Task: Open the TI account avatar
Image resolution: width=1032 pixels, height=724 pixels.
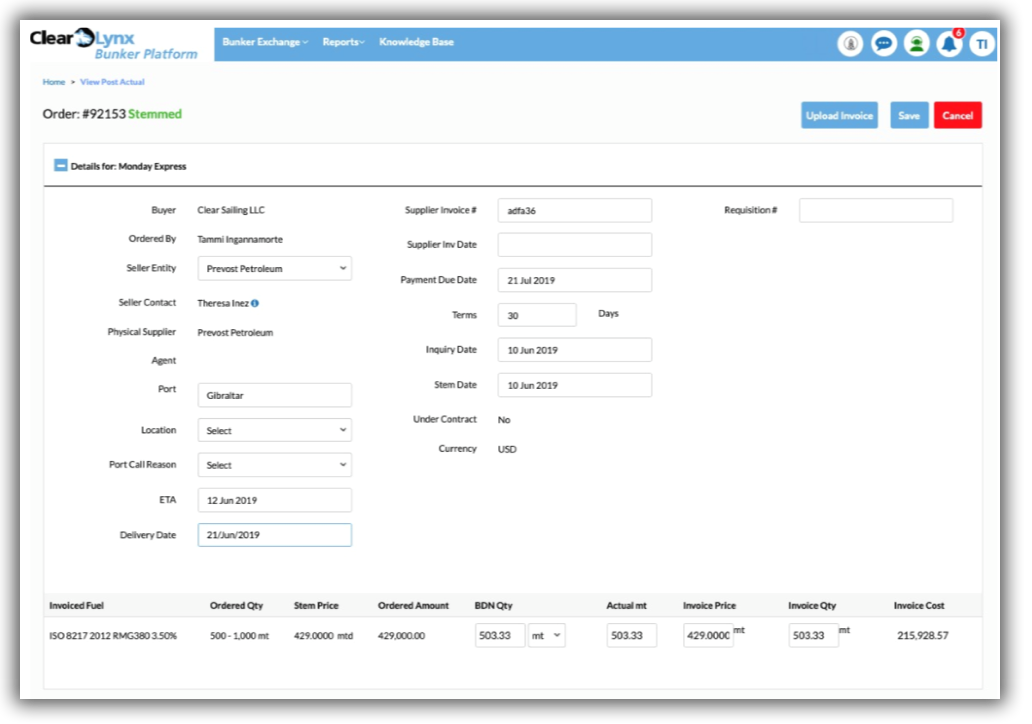Action: pos(982,44)
